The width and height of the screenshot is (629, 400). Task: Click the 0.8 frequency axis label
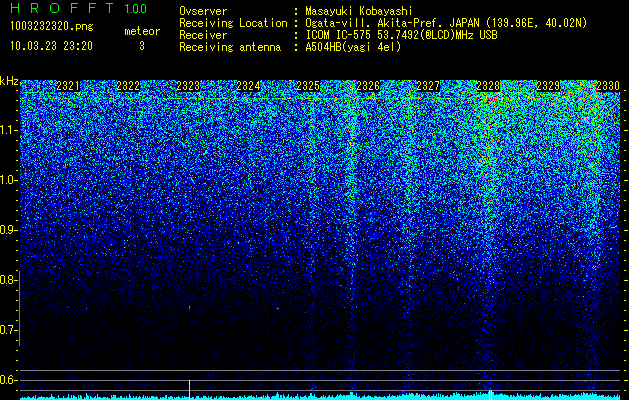[x=9, y=280]
